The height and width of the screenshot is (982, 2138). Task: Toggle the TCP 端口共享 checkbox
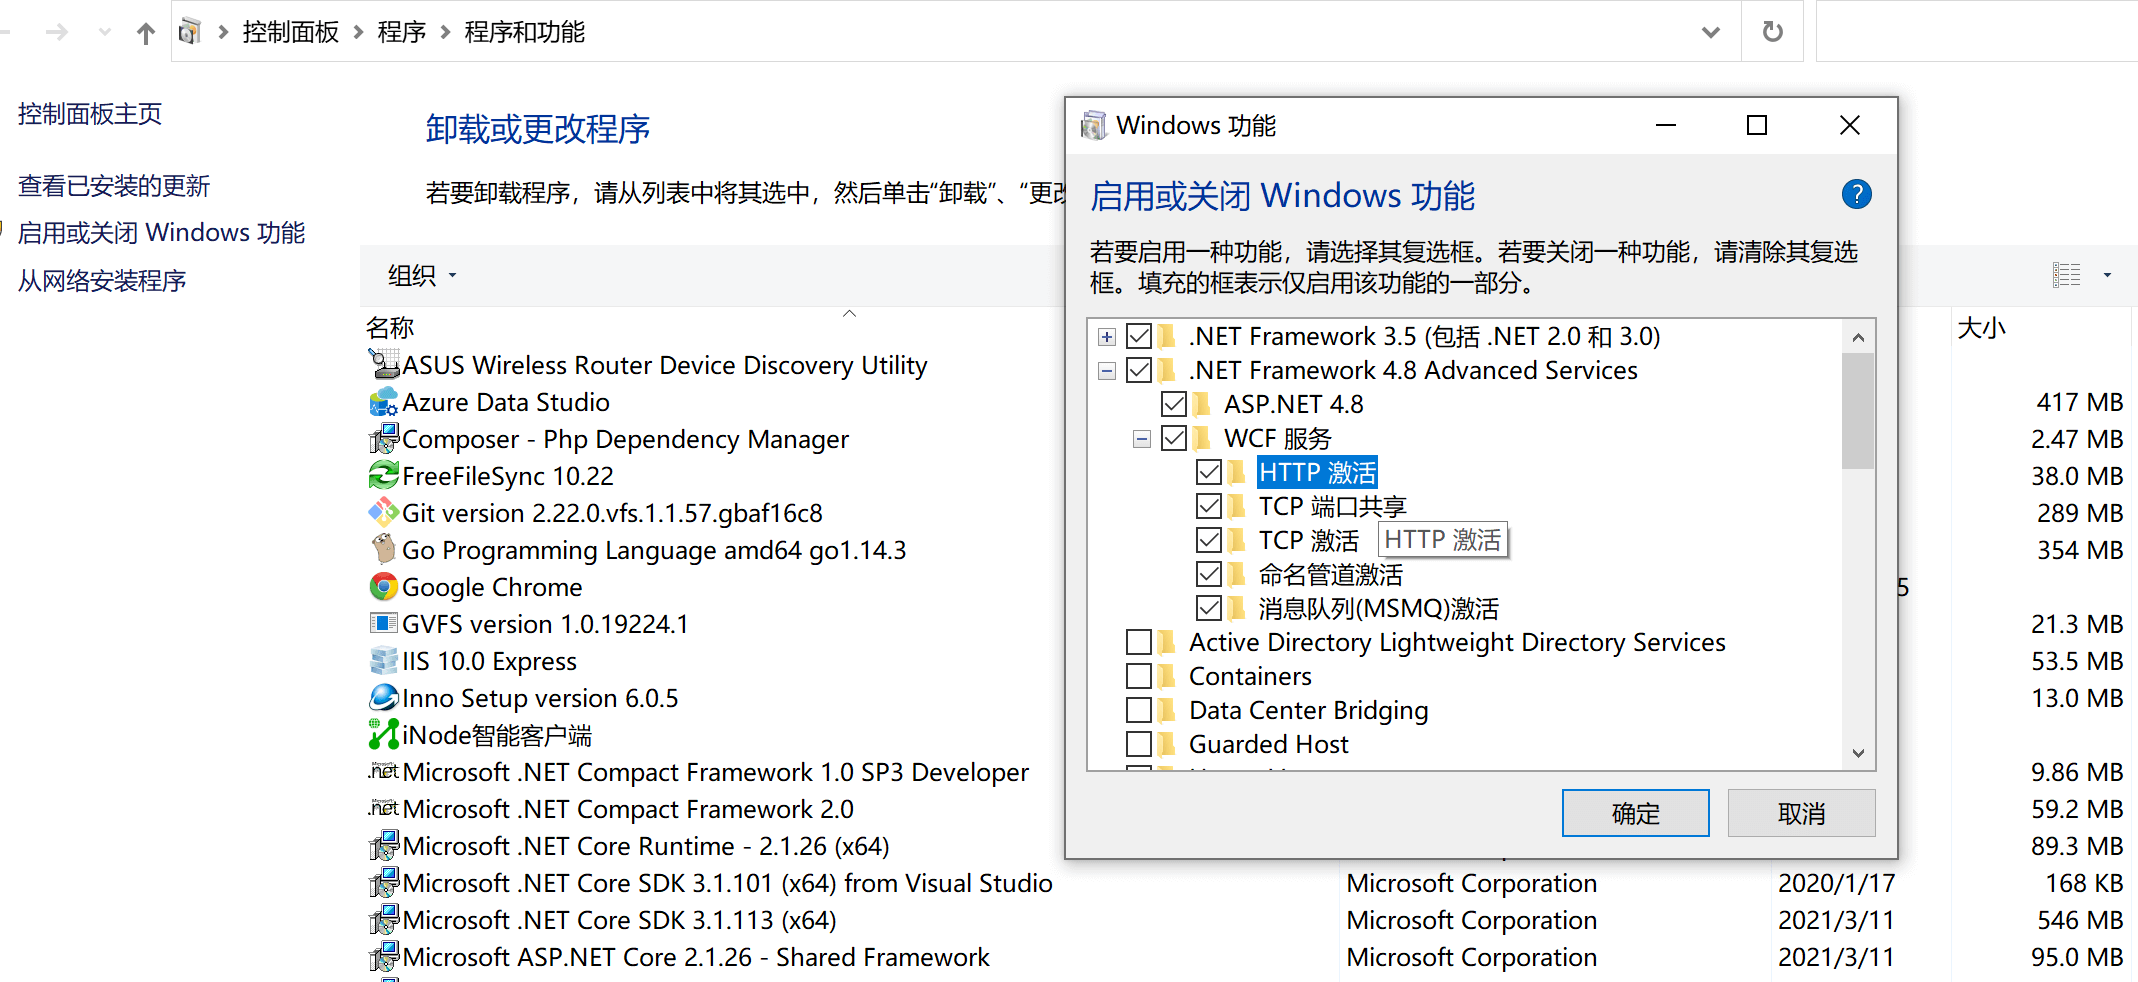point(1209,506)
